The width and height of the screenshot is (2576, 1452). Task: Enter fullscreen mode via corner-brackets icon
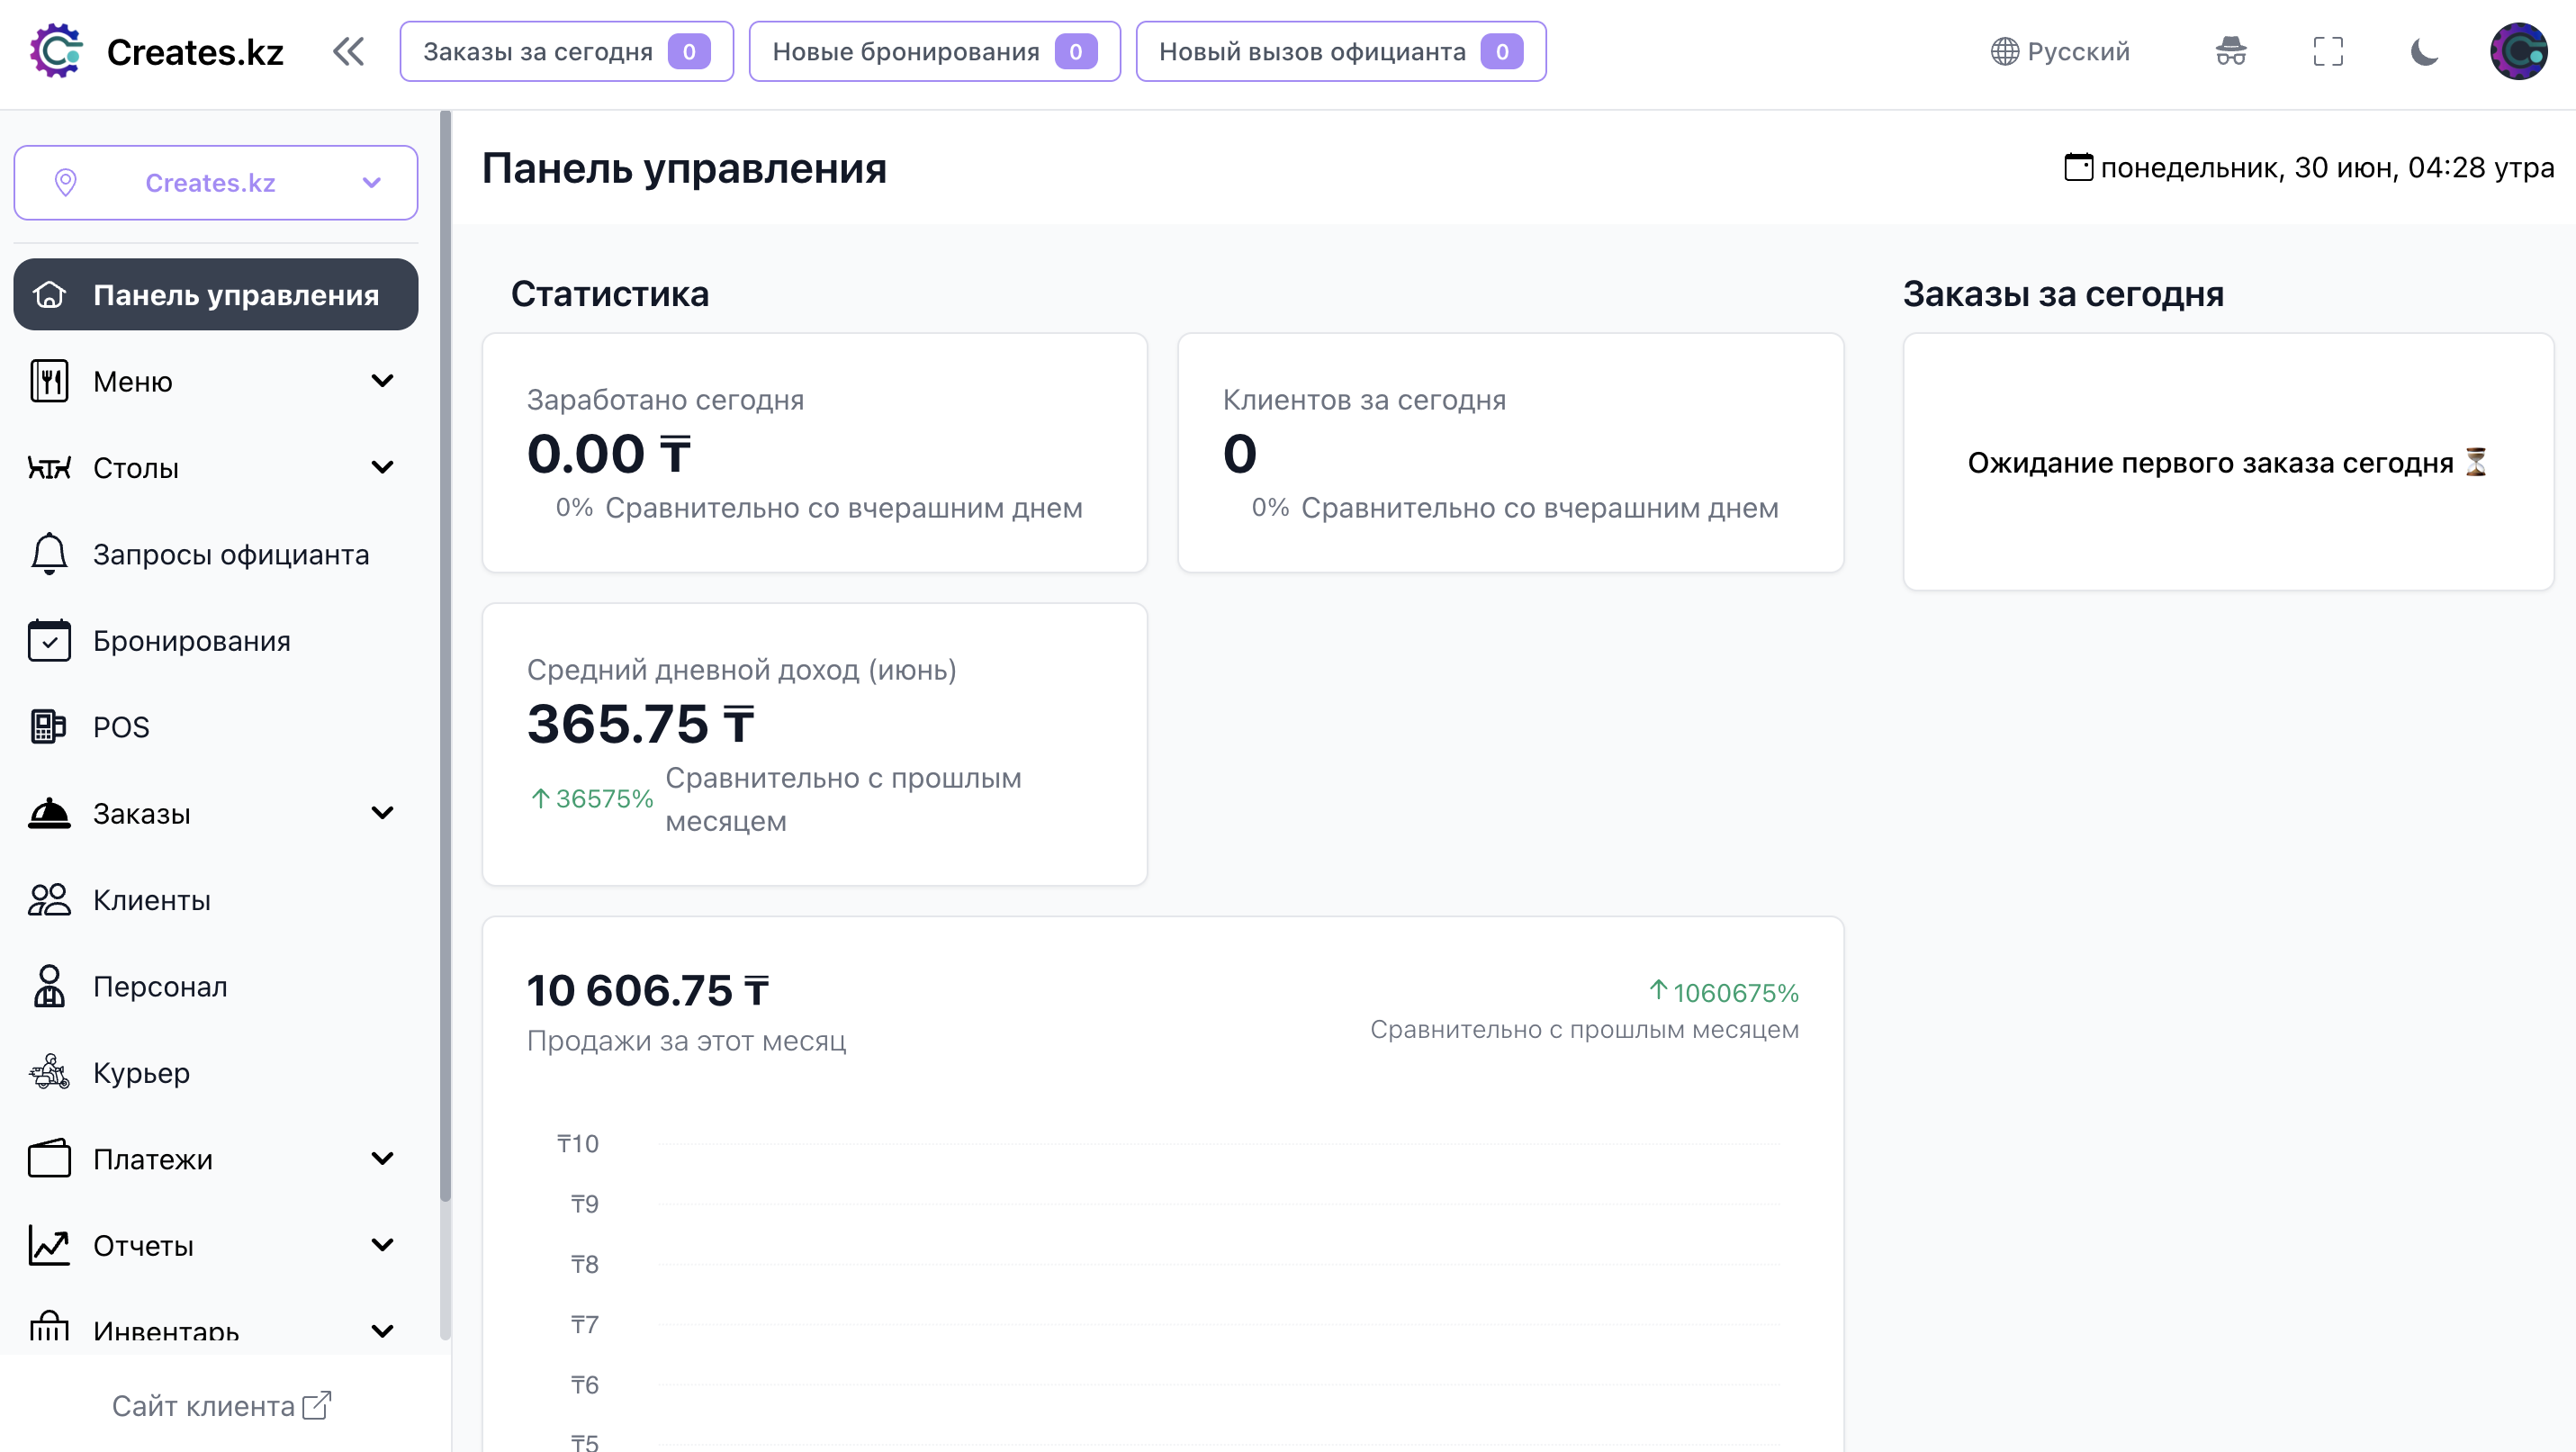point(2327,51)
